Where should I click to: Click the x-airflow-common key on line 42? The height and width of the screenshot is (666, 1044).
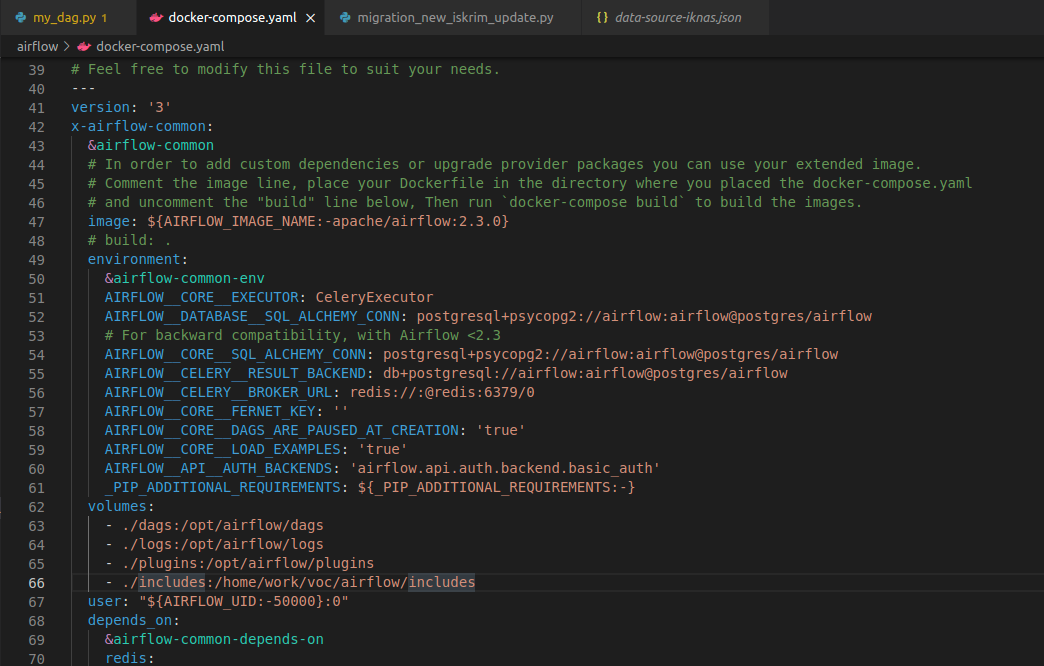click(140, 126)
